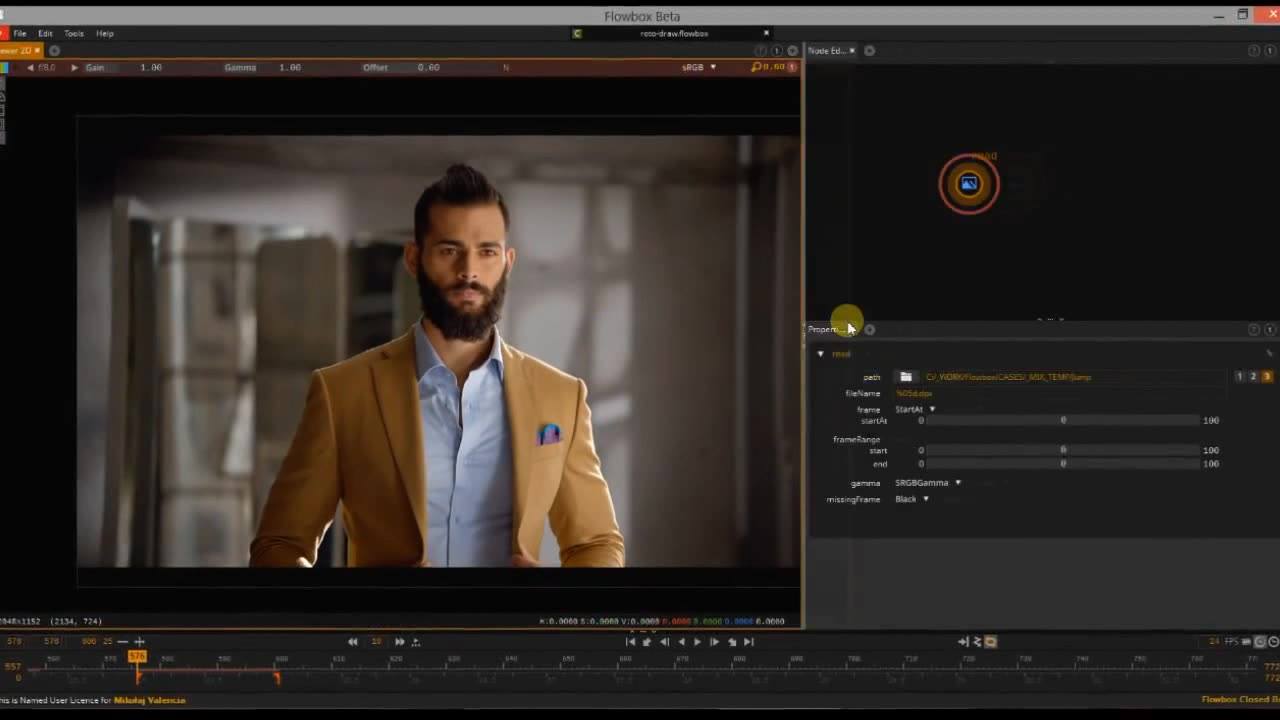1280x720 pixels.
Task: Select the roto-draw.flowbox document tab
Action: pyautogui.click(x=674, y=34)
